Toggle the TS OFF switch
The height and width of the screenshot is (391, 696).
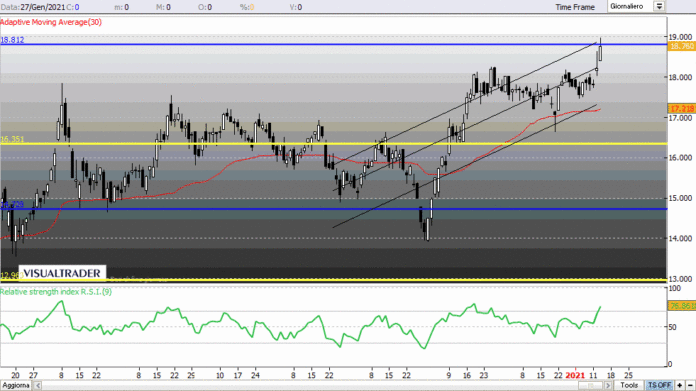tap(659, 385)
